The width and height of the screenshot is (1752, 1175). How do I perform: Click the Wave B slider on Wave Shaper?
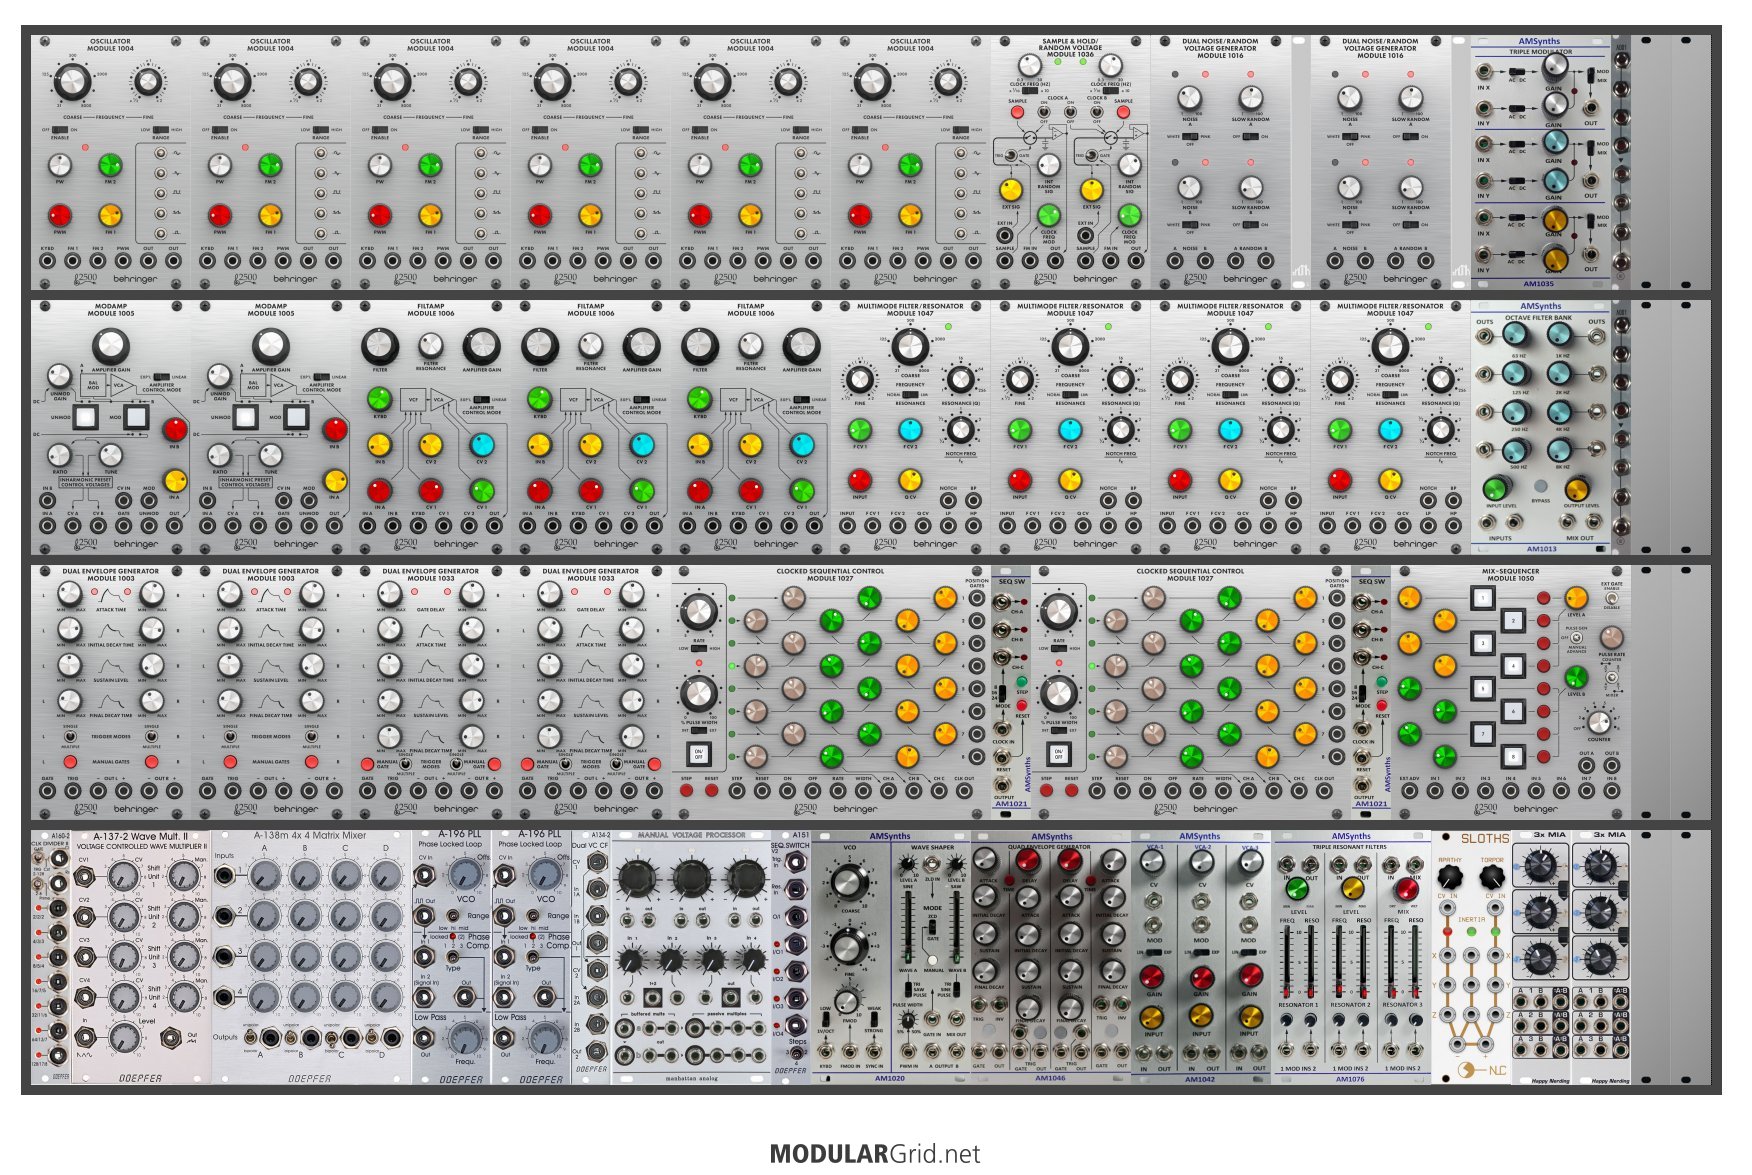tap(957, 928)
